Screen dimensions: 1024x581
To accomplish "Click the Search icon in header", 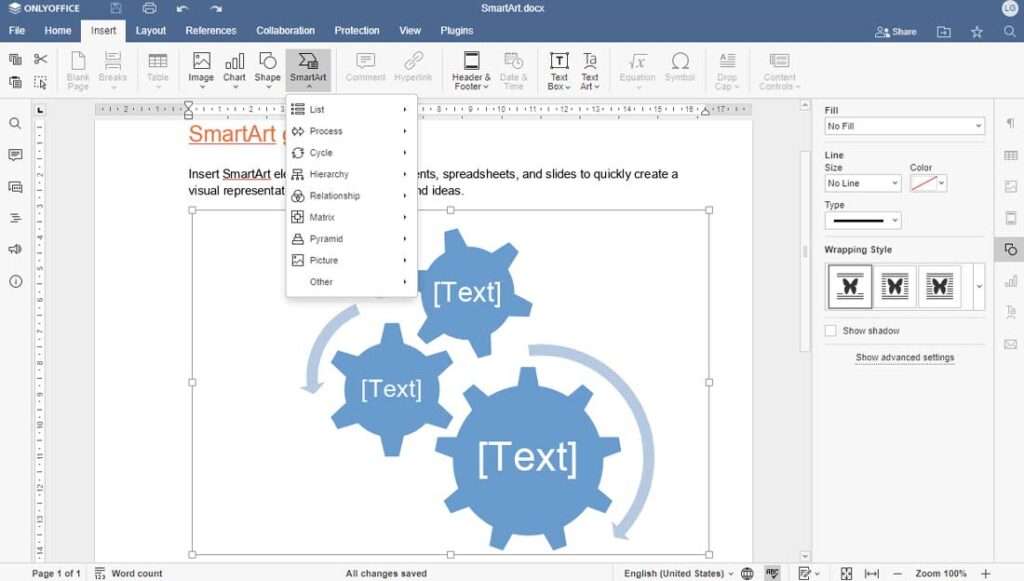I will pyautogui.click(x=1010, y=31).
